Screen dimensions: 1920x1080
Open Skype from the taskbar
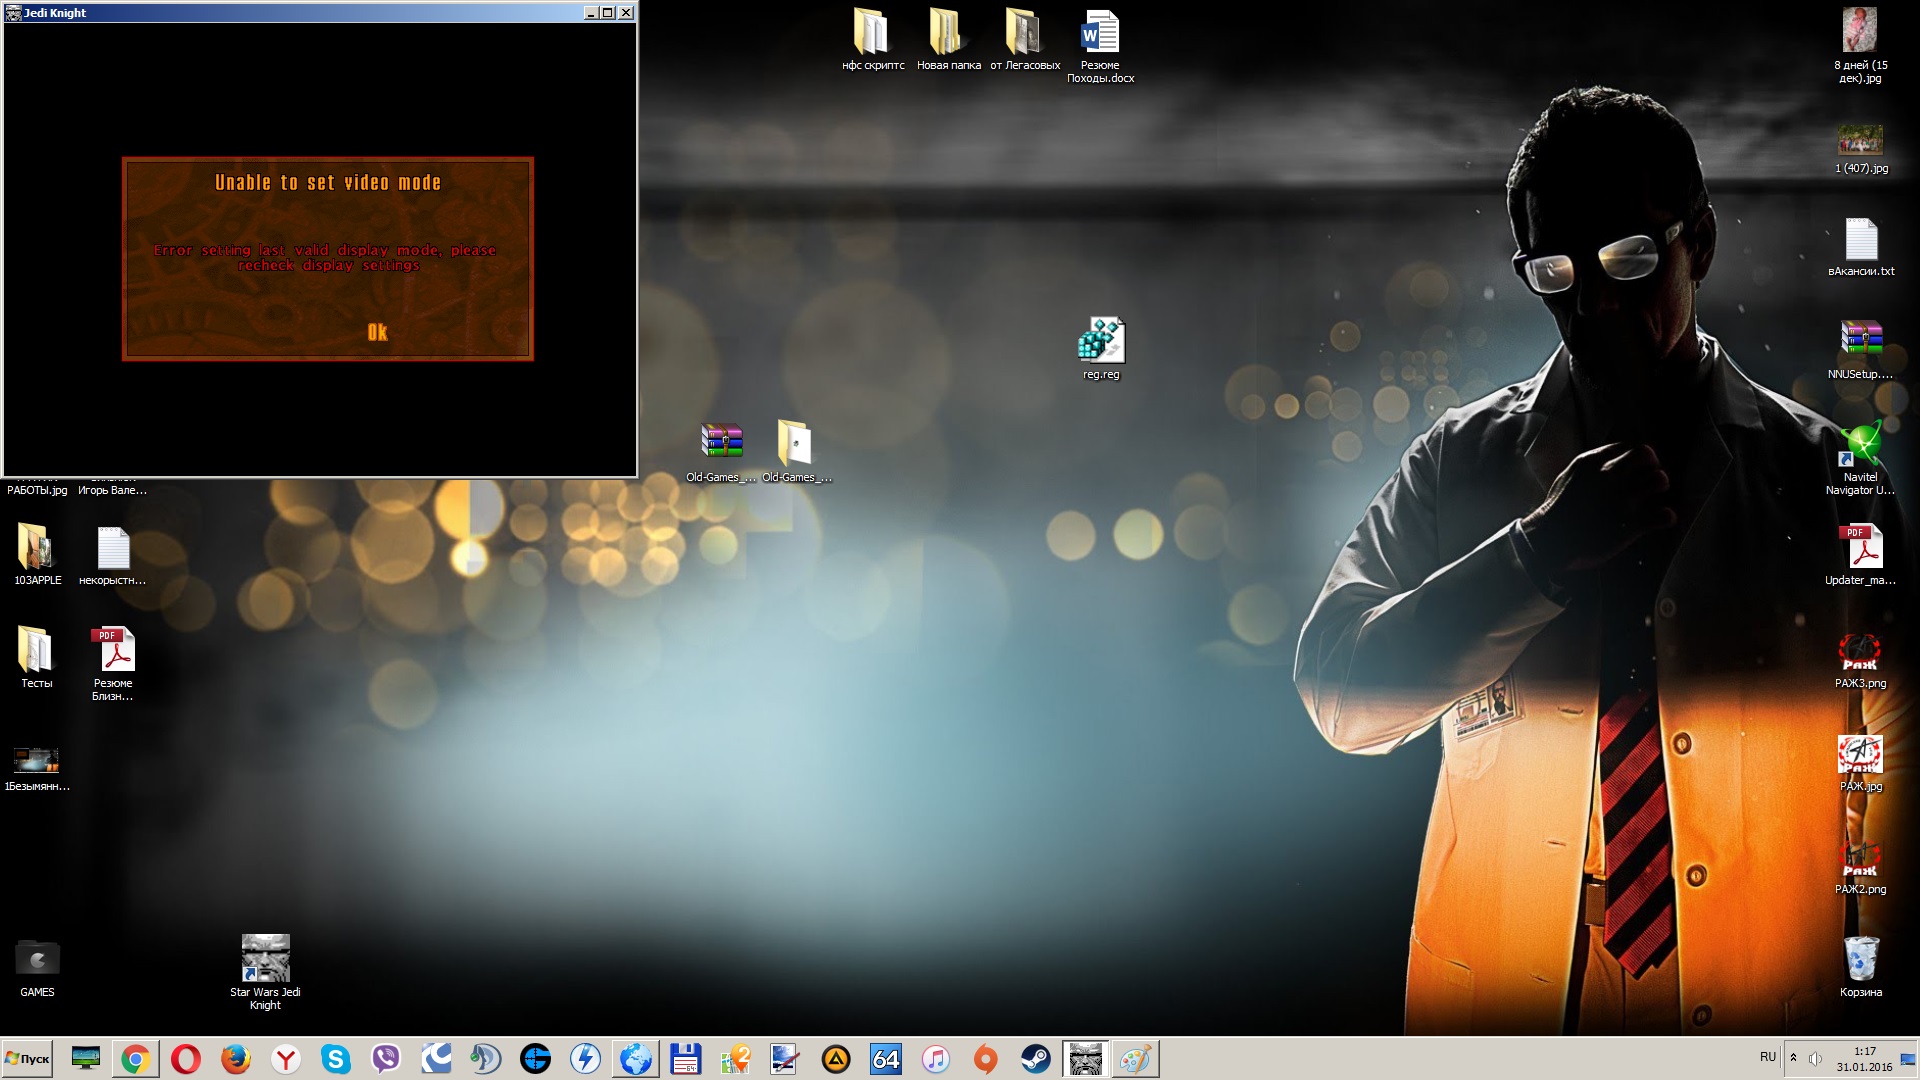[336, 1059]
